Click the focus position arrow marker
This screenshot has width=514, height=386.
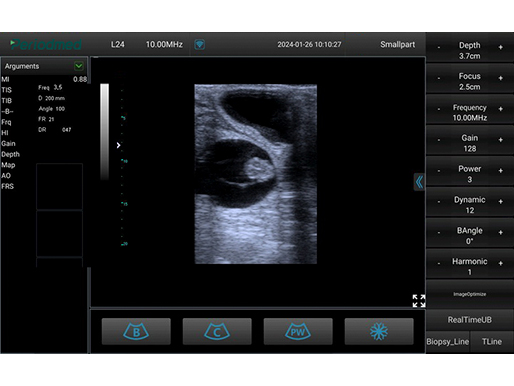[118, 145]
